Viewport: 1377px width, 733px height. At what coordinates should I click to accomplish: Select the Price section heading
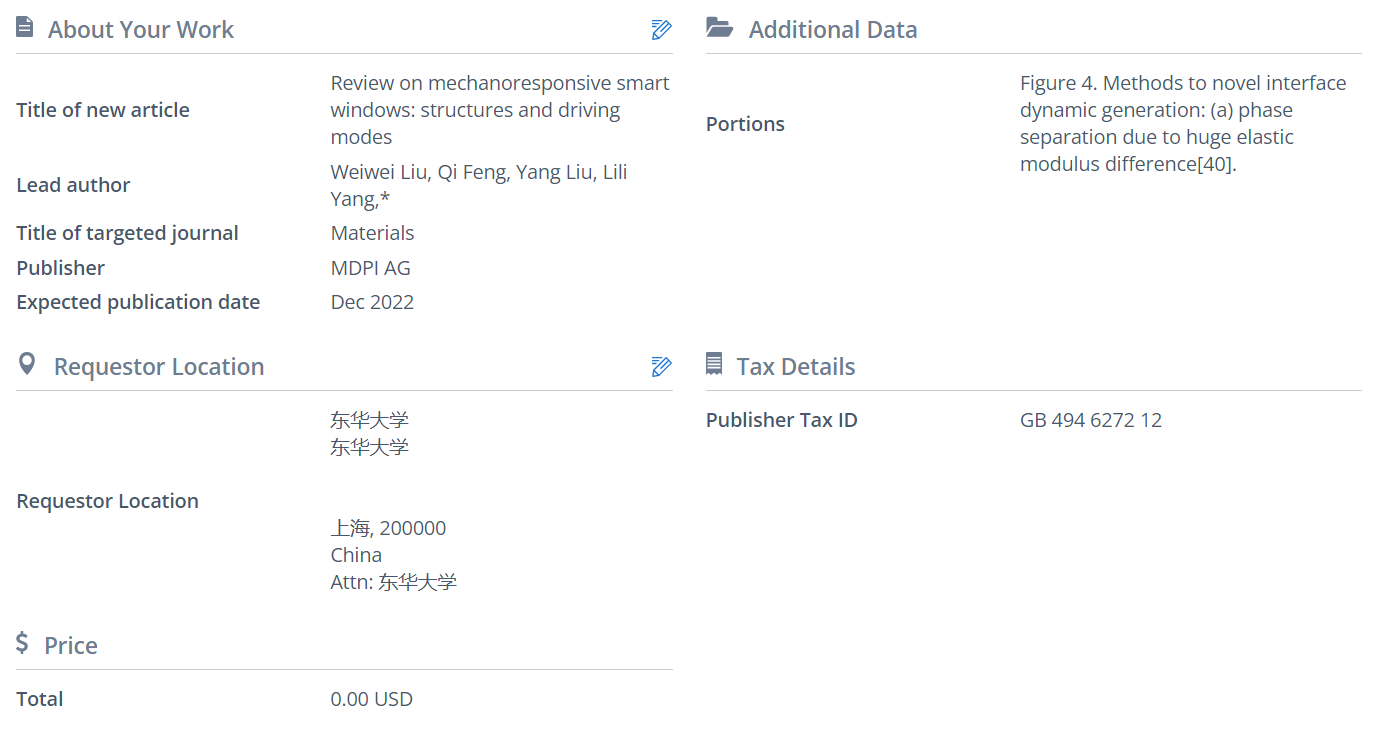click(71, 646)
